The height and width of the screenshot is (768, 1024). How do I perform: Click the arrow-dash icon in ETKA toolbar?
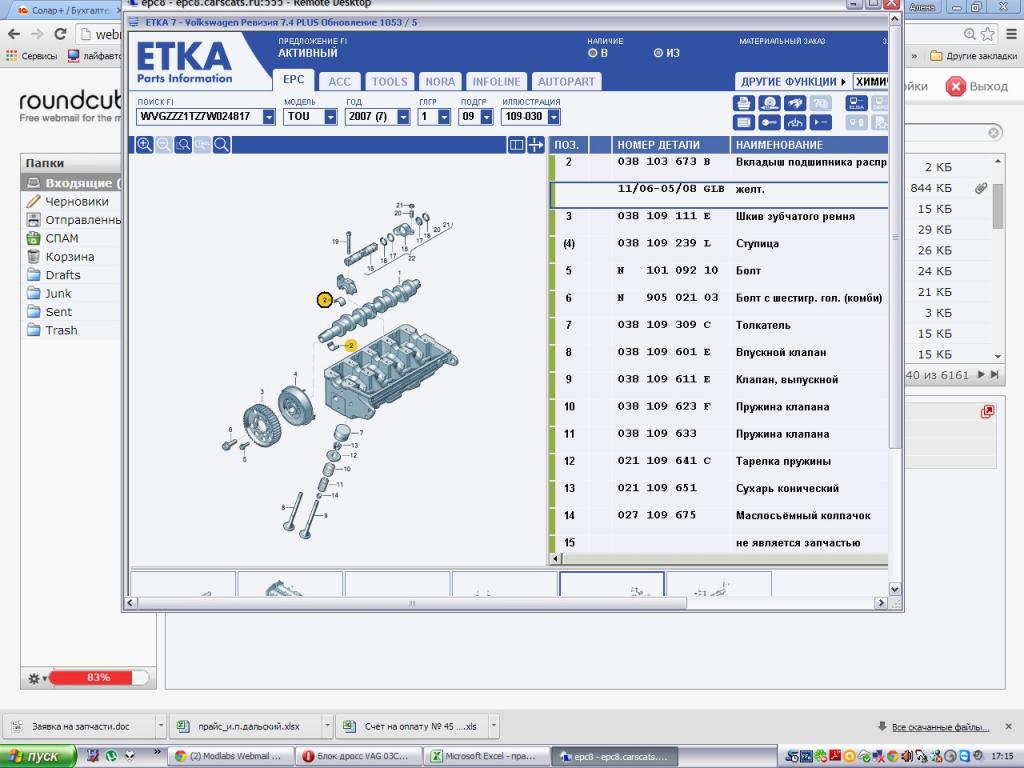pyautogui.click(x=820, y=122)
